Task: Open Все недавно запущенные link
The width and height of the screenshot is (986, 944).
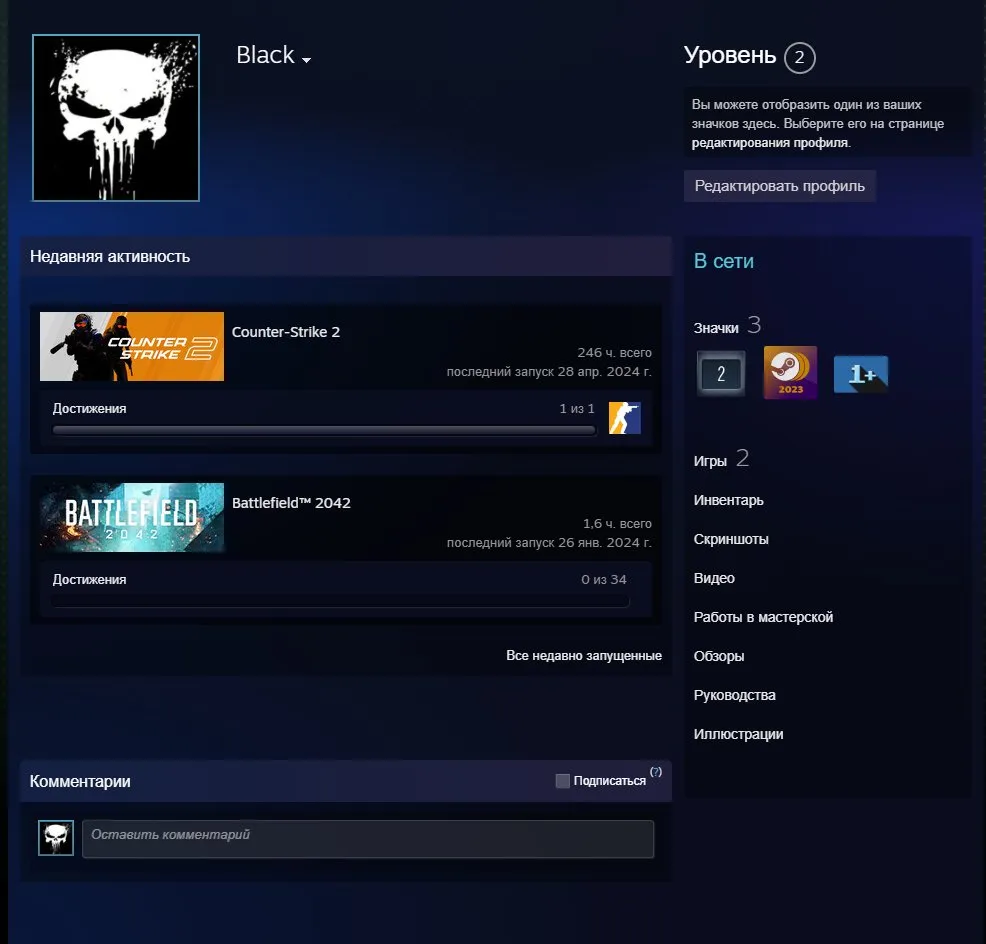Action: coord(584,655)
